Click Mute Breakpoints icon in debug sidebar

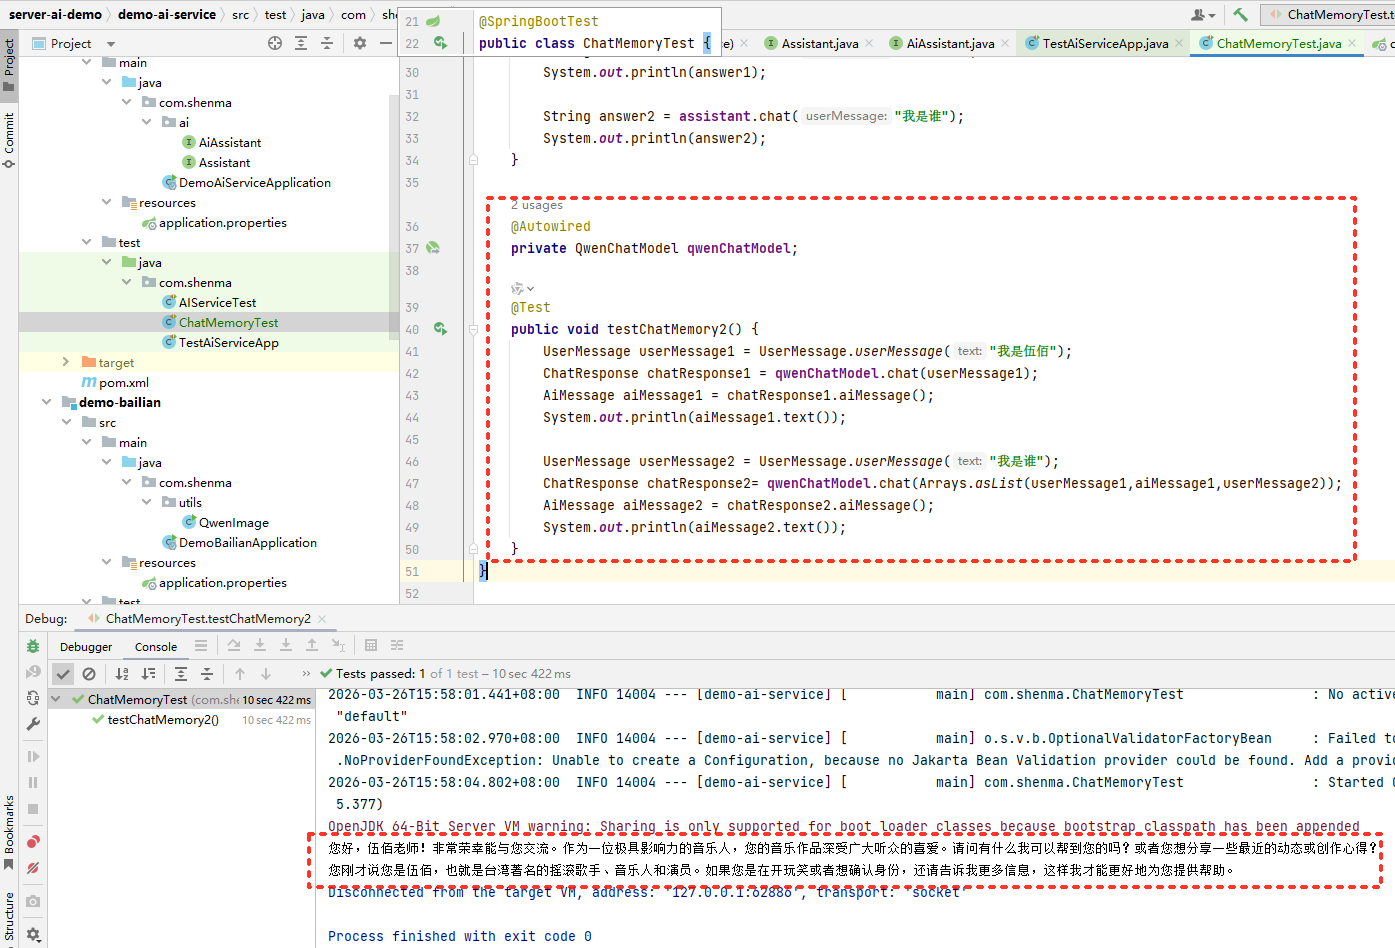(x=33, y=868)
